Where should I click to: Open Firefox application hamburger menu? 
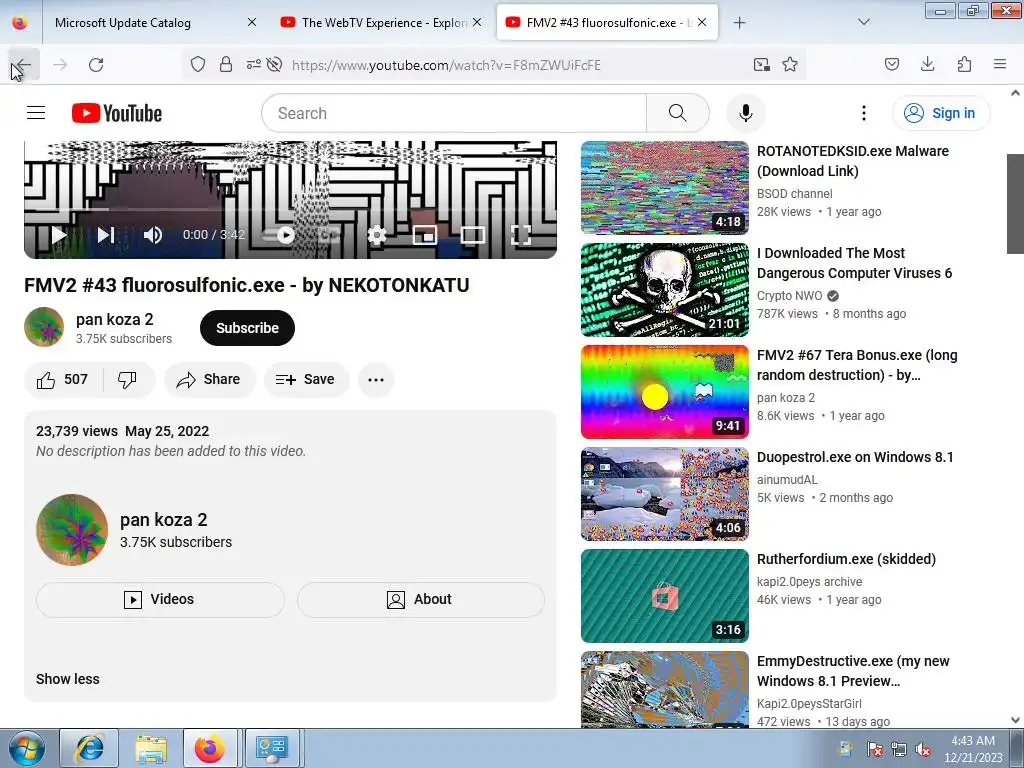click(x=1000, y=64)
